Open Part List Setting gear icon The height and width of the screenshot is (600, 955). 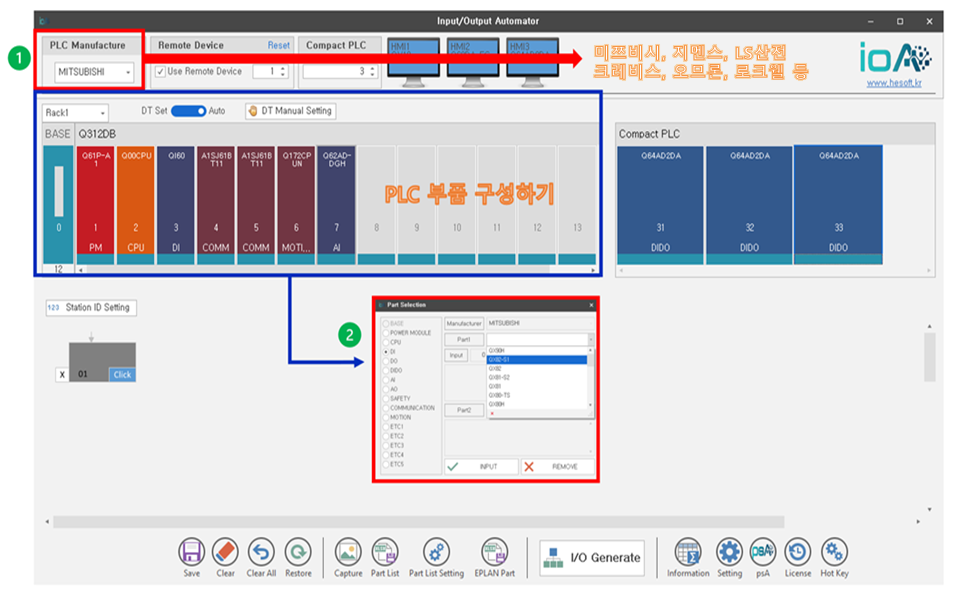pyautogui.click(x=436, y=552)
